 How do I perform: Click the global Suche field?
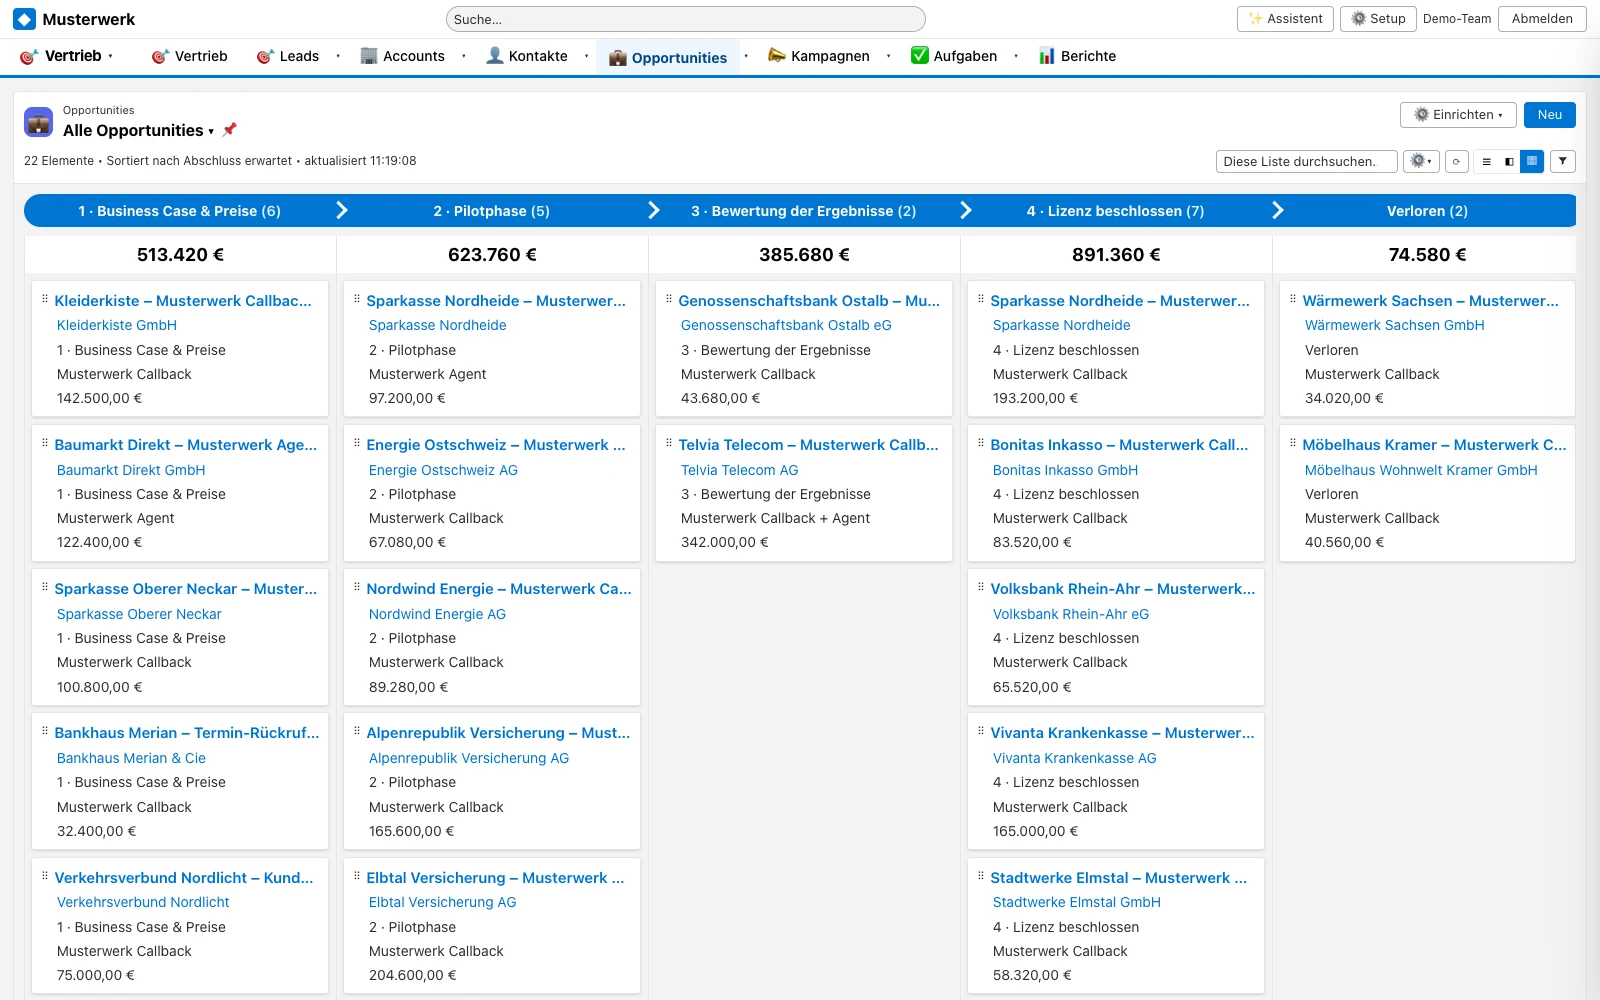[x=685, y=19]
